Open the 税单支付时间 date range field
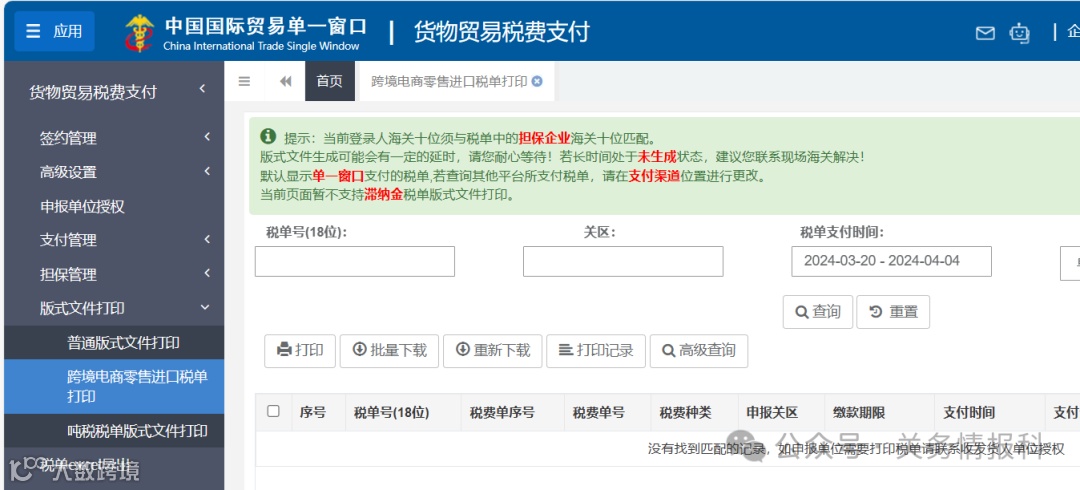 click(891, 262)
